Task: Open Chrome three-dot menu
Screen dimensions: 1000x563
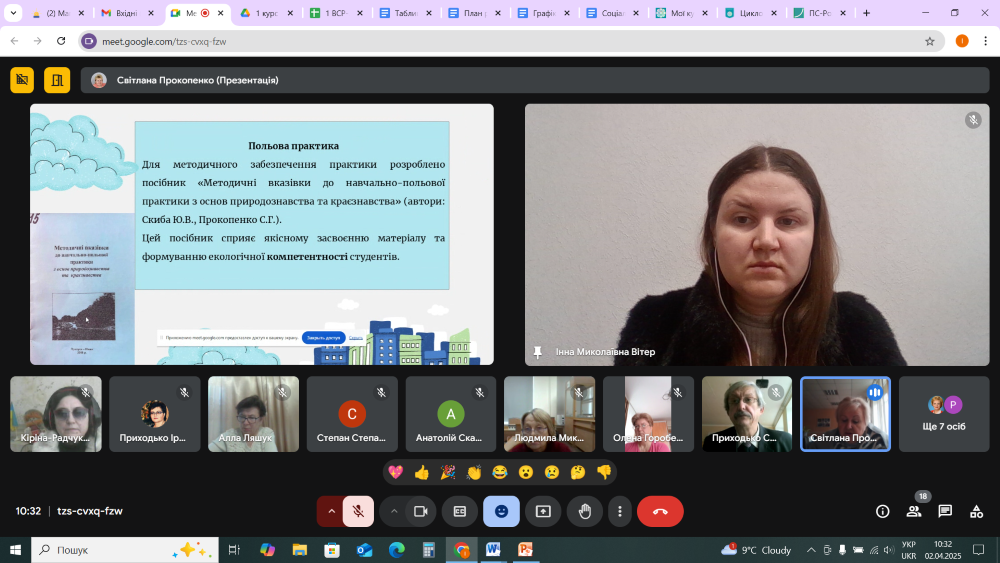Action: [x=985, y=41]
